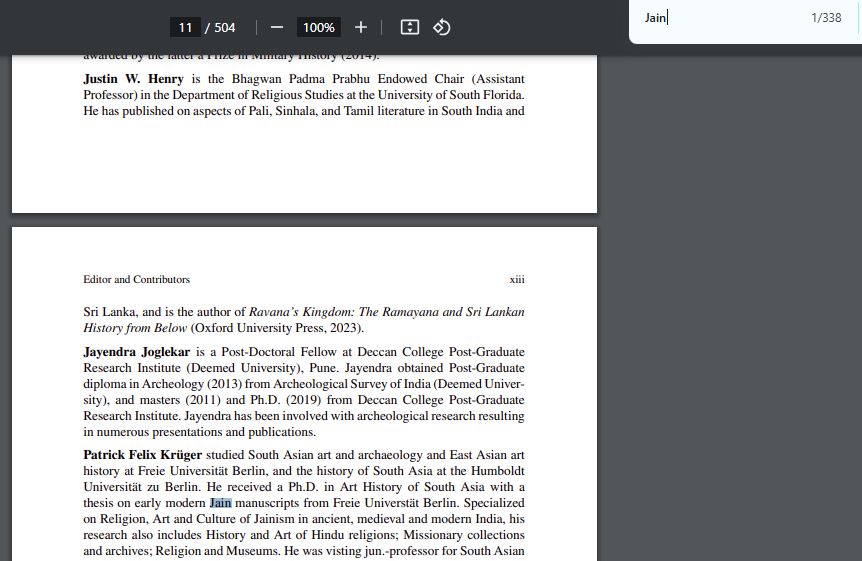Click the total page count "/ 504"

click(221, 27)
